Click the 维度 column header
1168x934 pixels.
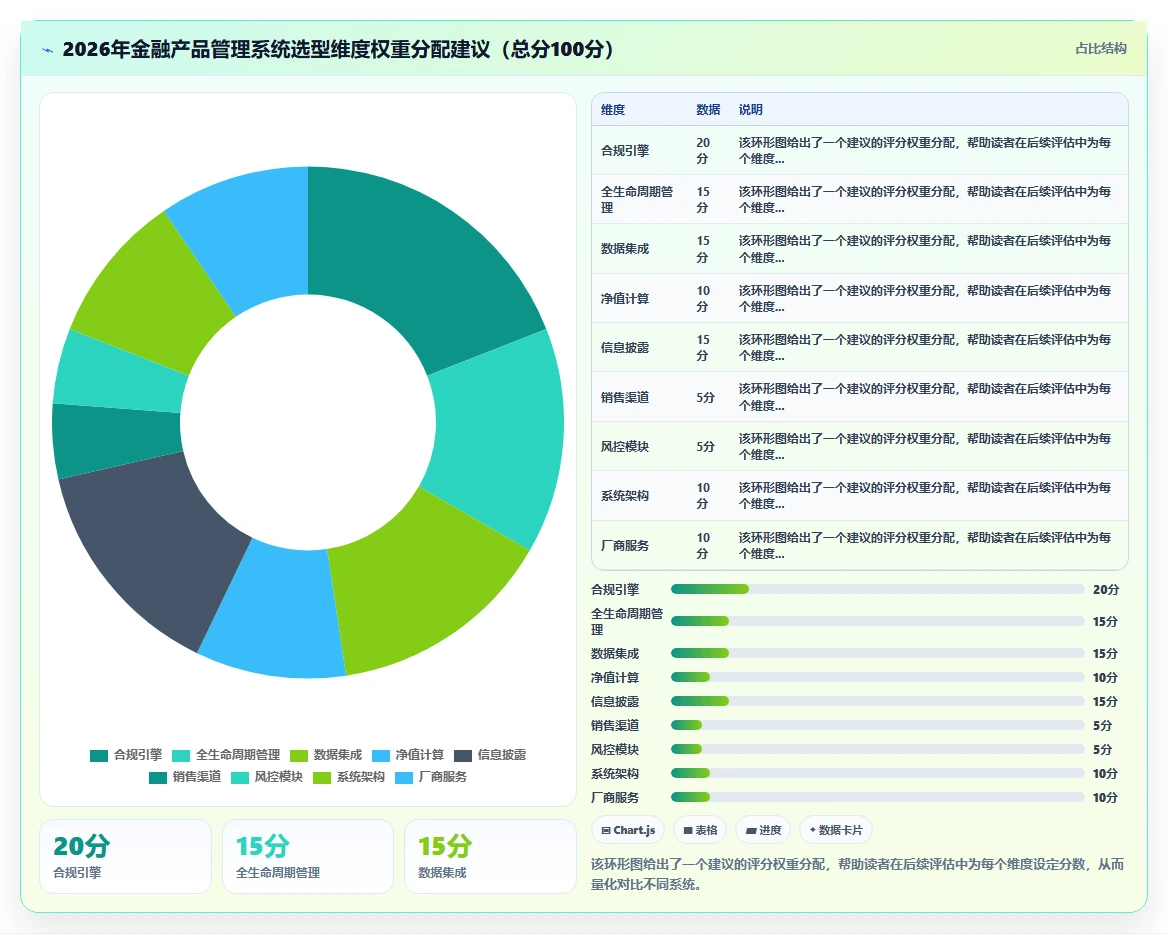[x=613, y=109]
